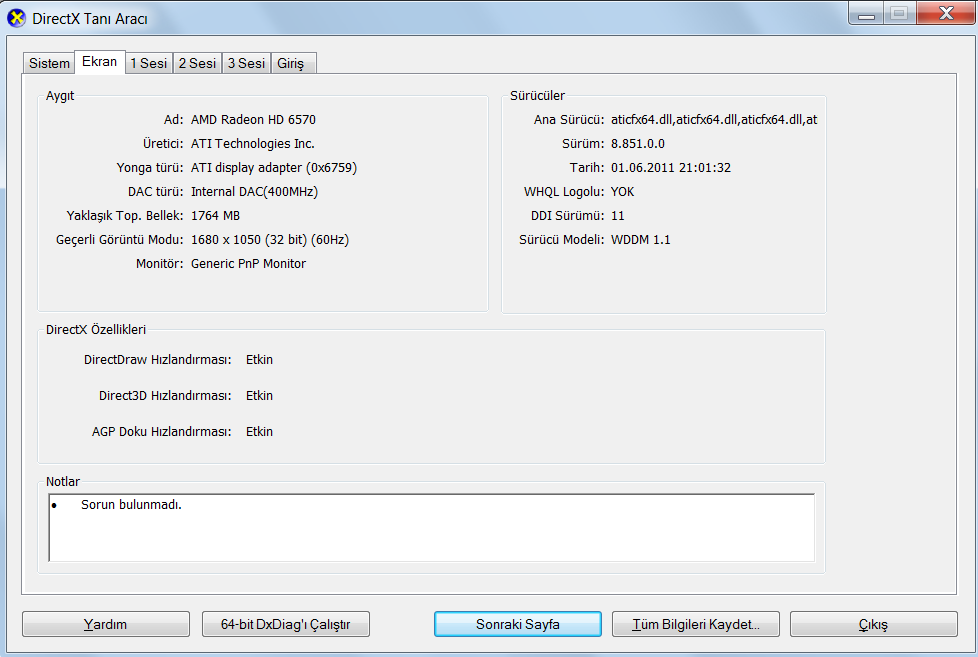Open the 2 Sesi tab

coord(197,63)
